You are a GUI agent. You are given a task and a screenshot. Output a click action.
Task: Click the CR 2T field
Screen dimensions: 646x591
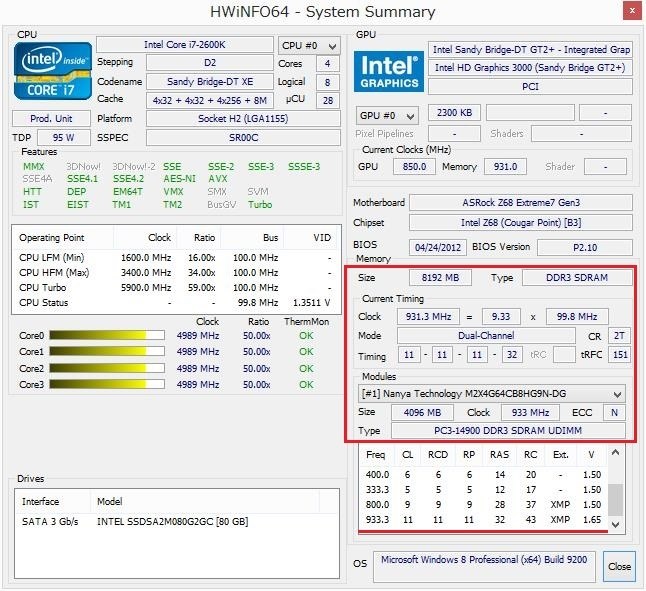[x=619, y=336]
